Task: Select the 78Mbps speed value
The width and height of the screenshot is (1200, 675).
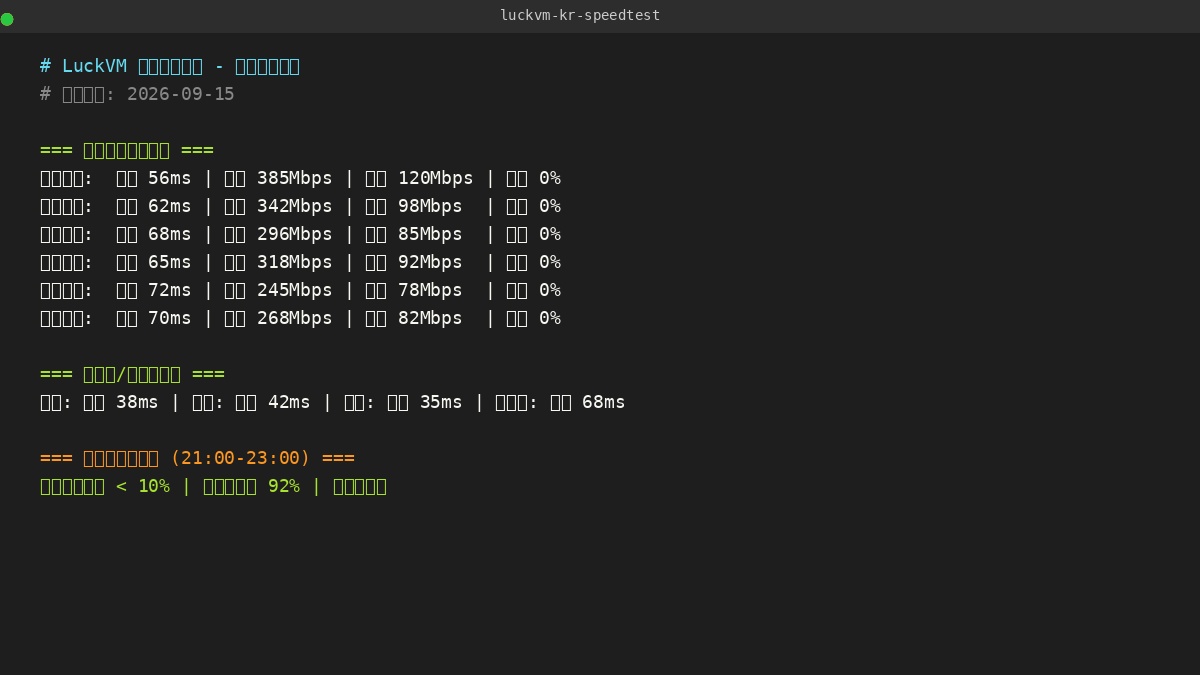Action: tap(430, 290)
